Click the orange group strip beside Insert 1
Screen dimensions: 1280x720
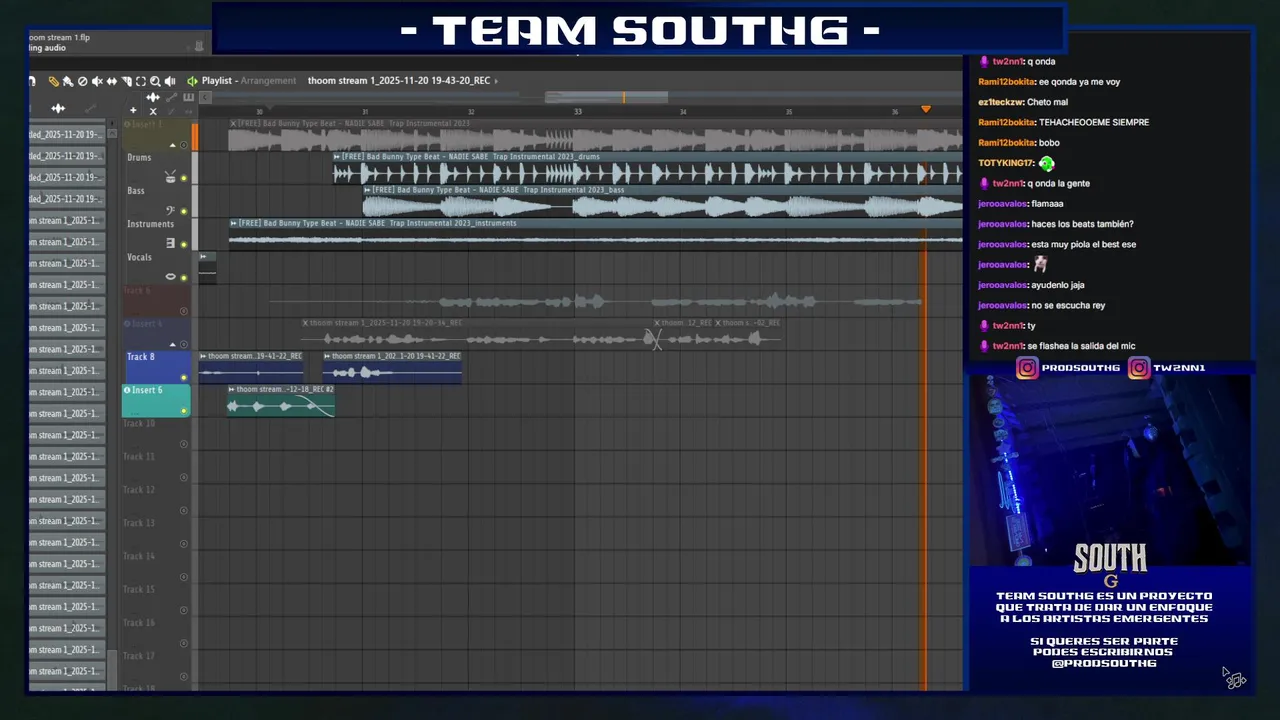195,137
